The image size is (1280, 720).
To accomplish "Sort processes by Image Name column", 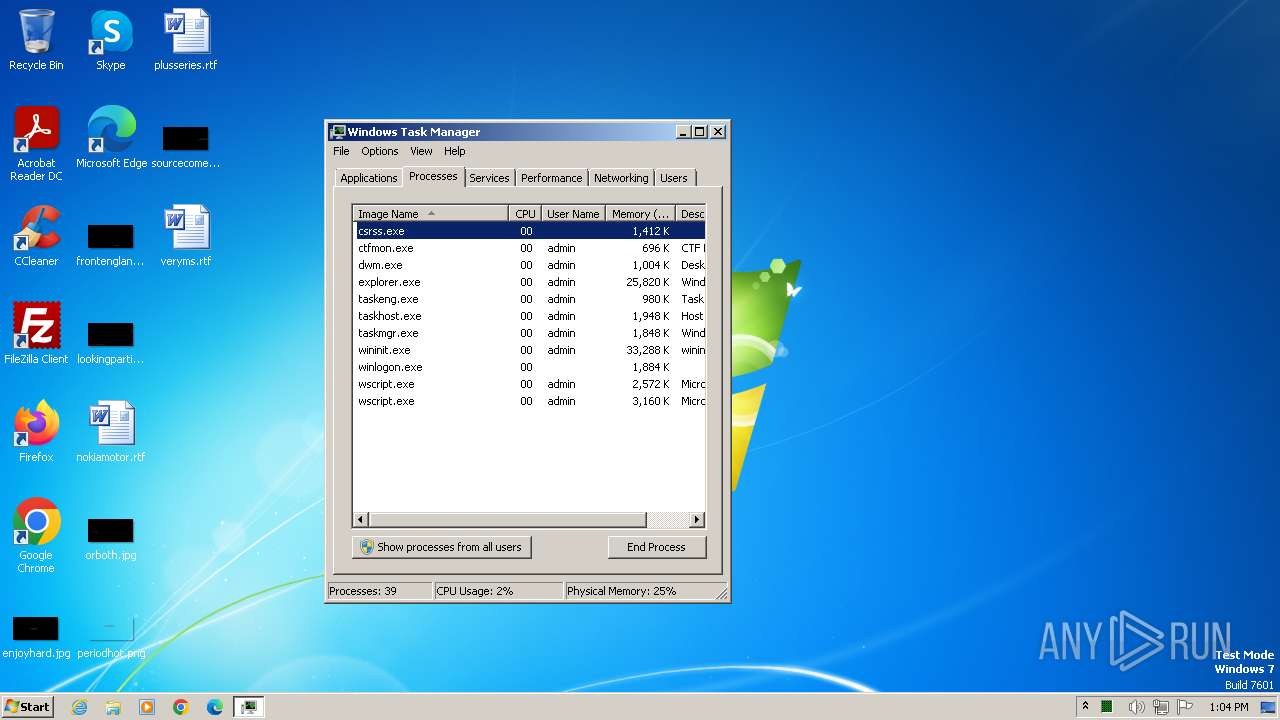I will (x=431, y=214).
